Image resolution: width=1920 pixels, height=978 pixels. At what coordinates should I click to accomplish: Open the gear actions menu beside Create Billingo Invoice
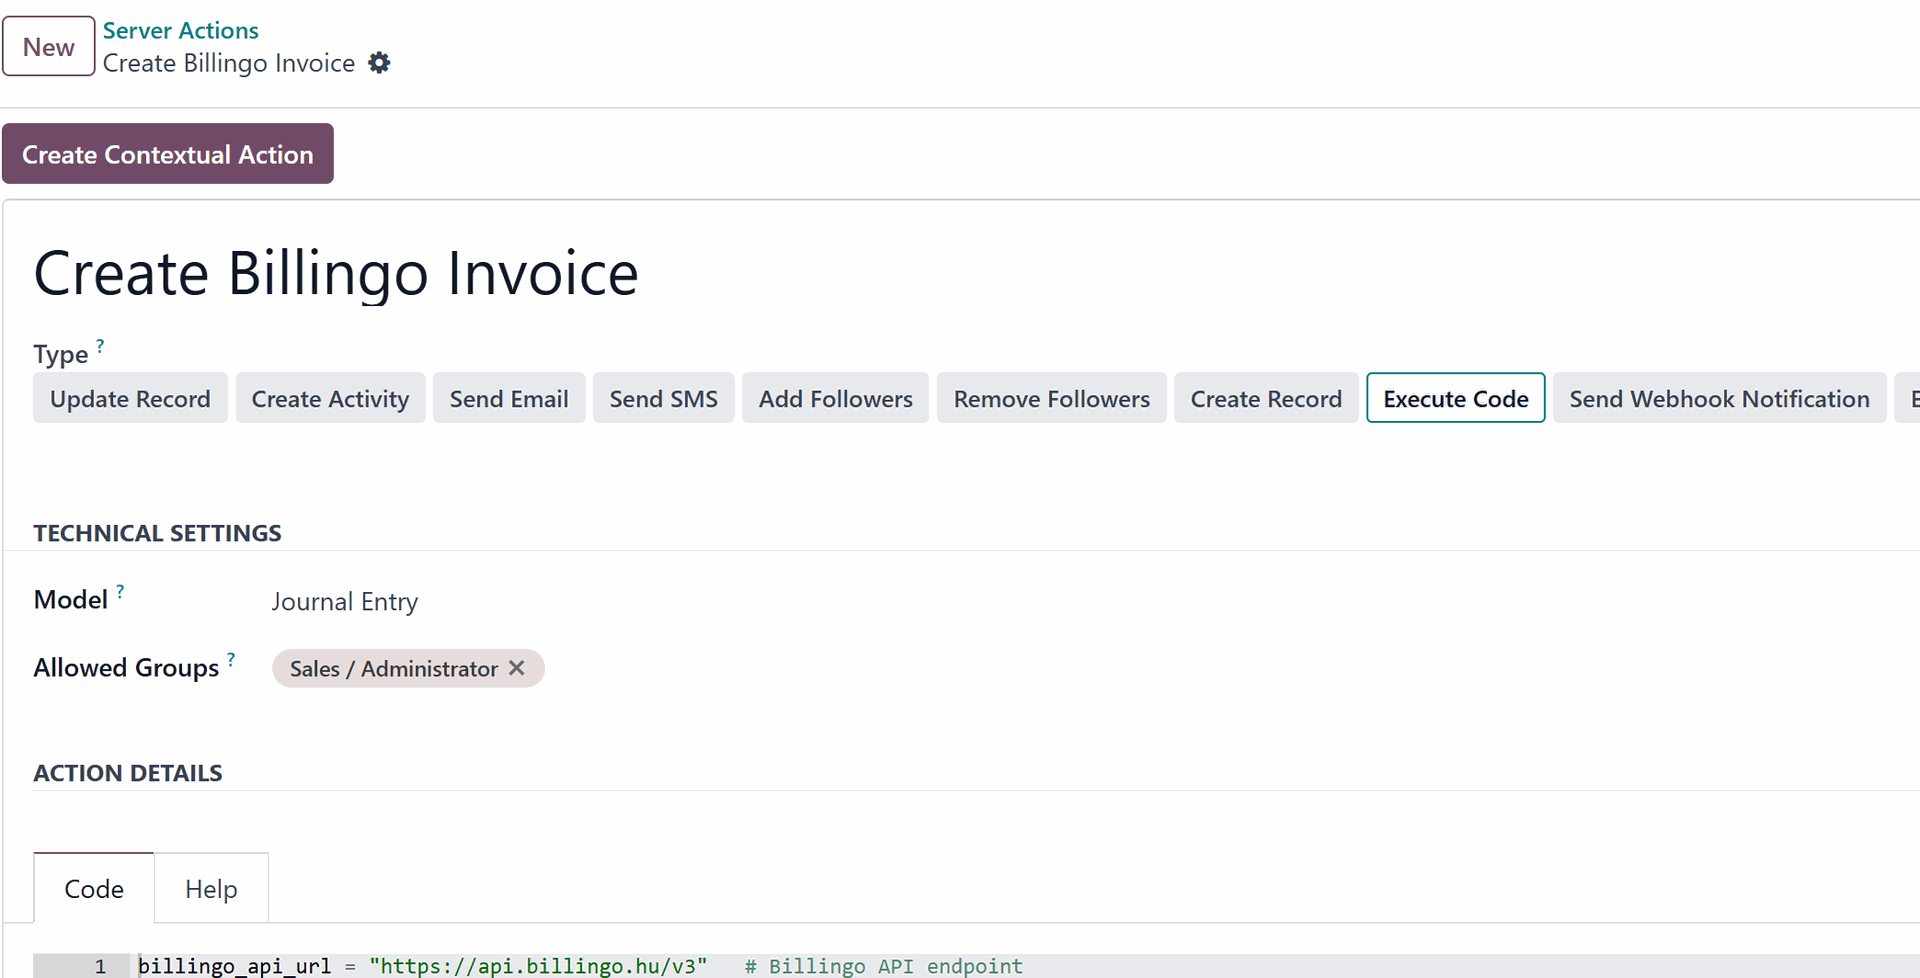coord(379,63)
